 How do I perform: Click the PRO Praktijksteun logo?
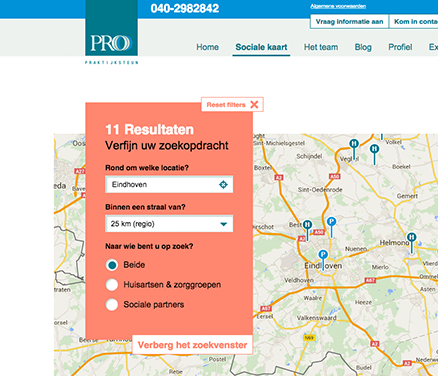point(111,32)
